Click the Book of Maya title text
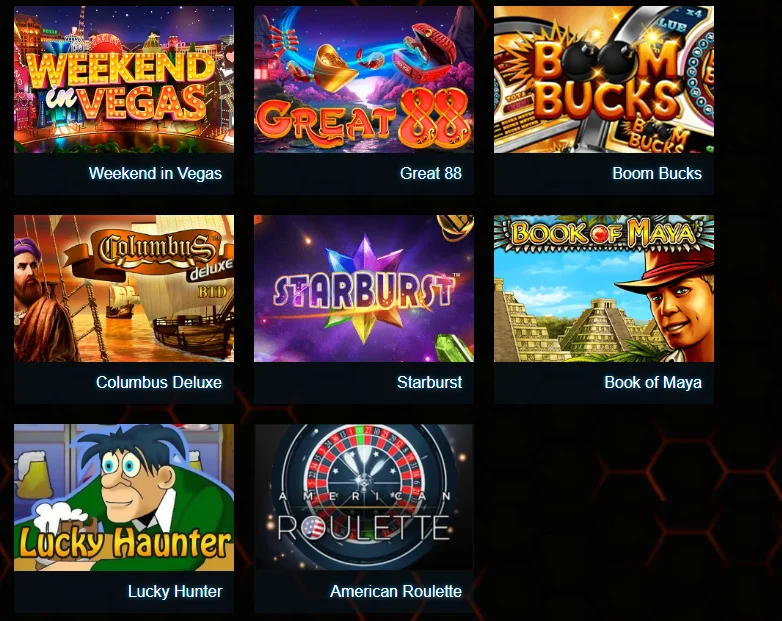 pyautogui.click(x=653, y=383)
